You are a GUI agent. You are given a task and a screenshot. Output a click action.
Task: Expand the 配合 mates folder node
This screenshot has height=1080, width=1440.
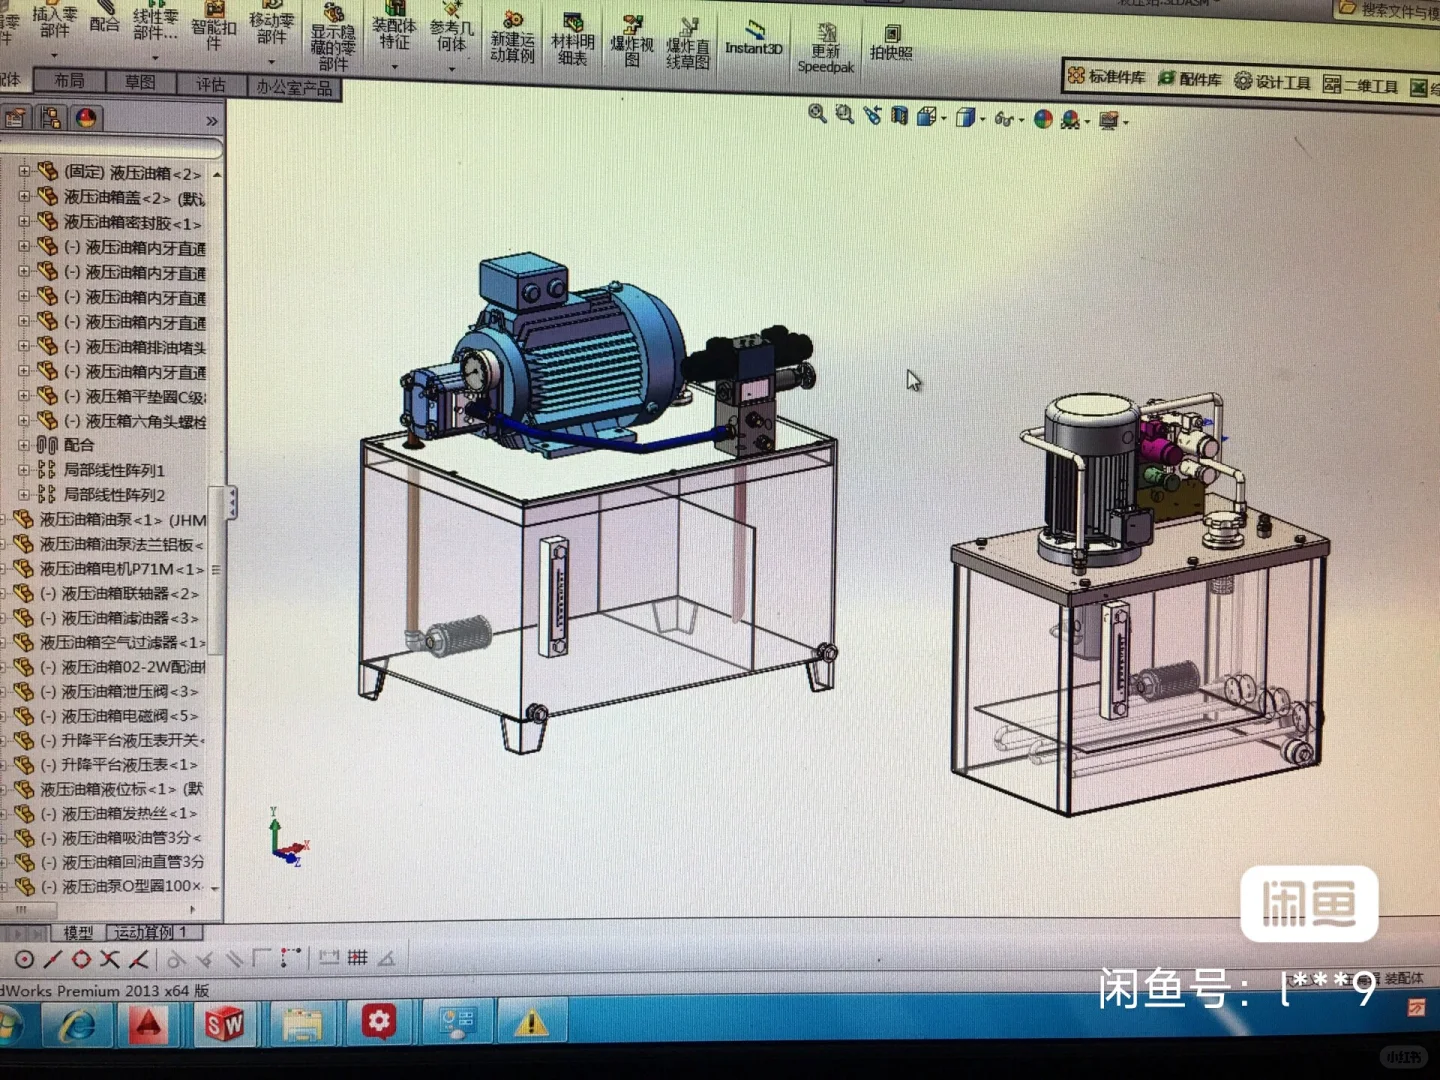point(24,445)
